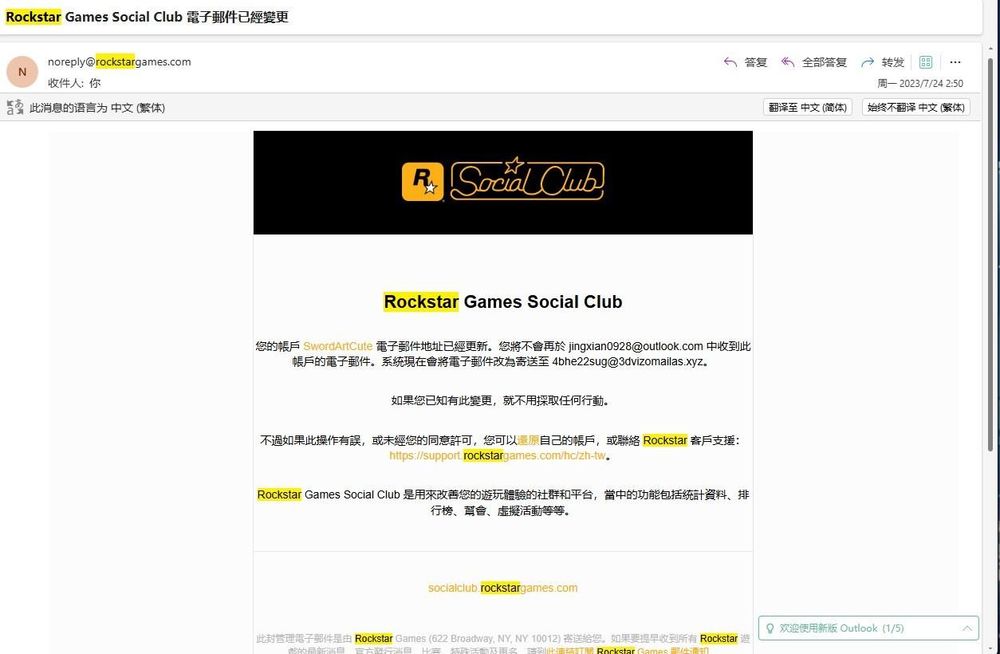Open the apps grid icon in message toolbar

point(925,62)
